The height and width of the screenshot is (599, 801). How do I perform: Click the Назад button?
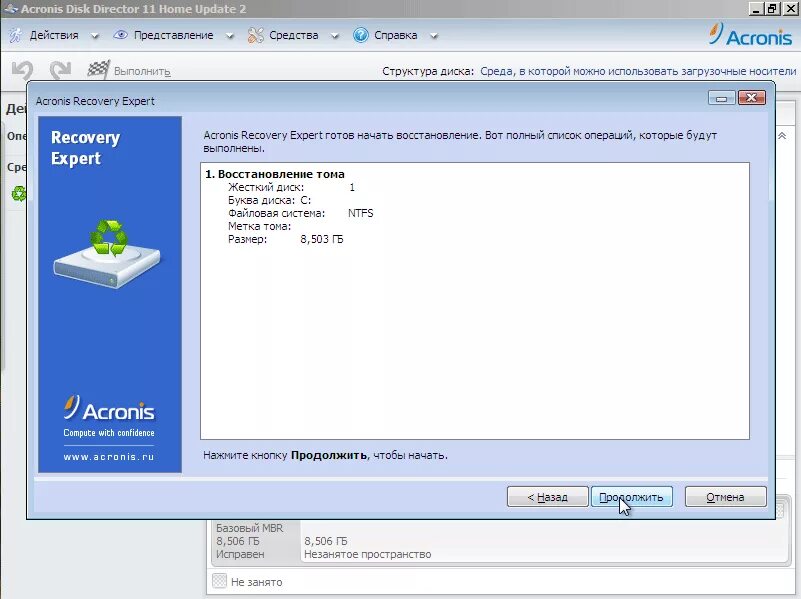(x=547, y=496)
